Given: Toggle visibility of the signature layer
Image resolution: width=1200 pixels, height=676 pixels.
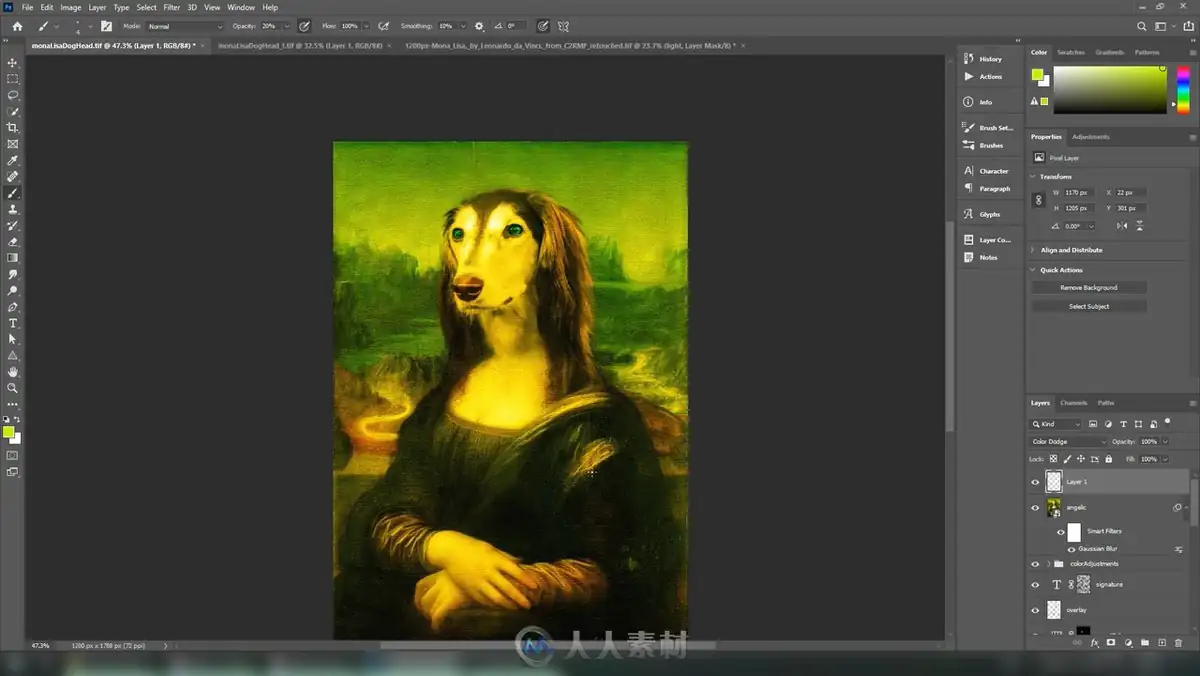Looking at the screenshot, I should tap(1035, 585).
